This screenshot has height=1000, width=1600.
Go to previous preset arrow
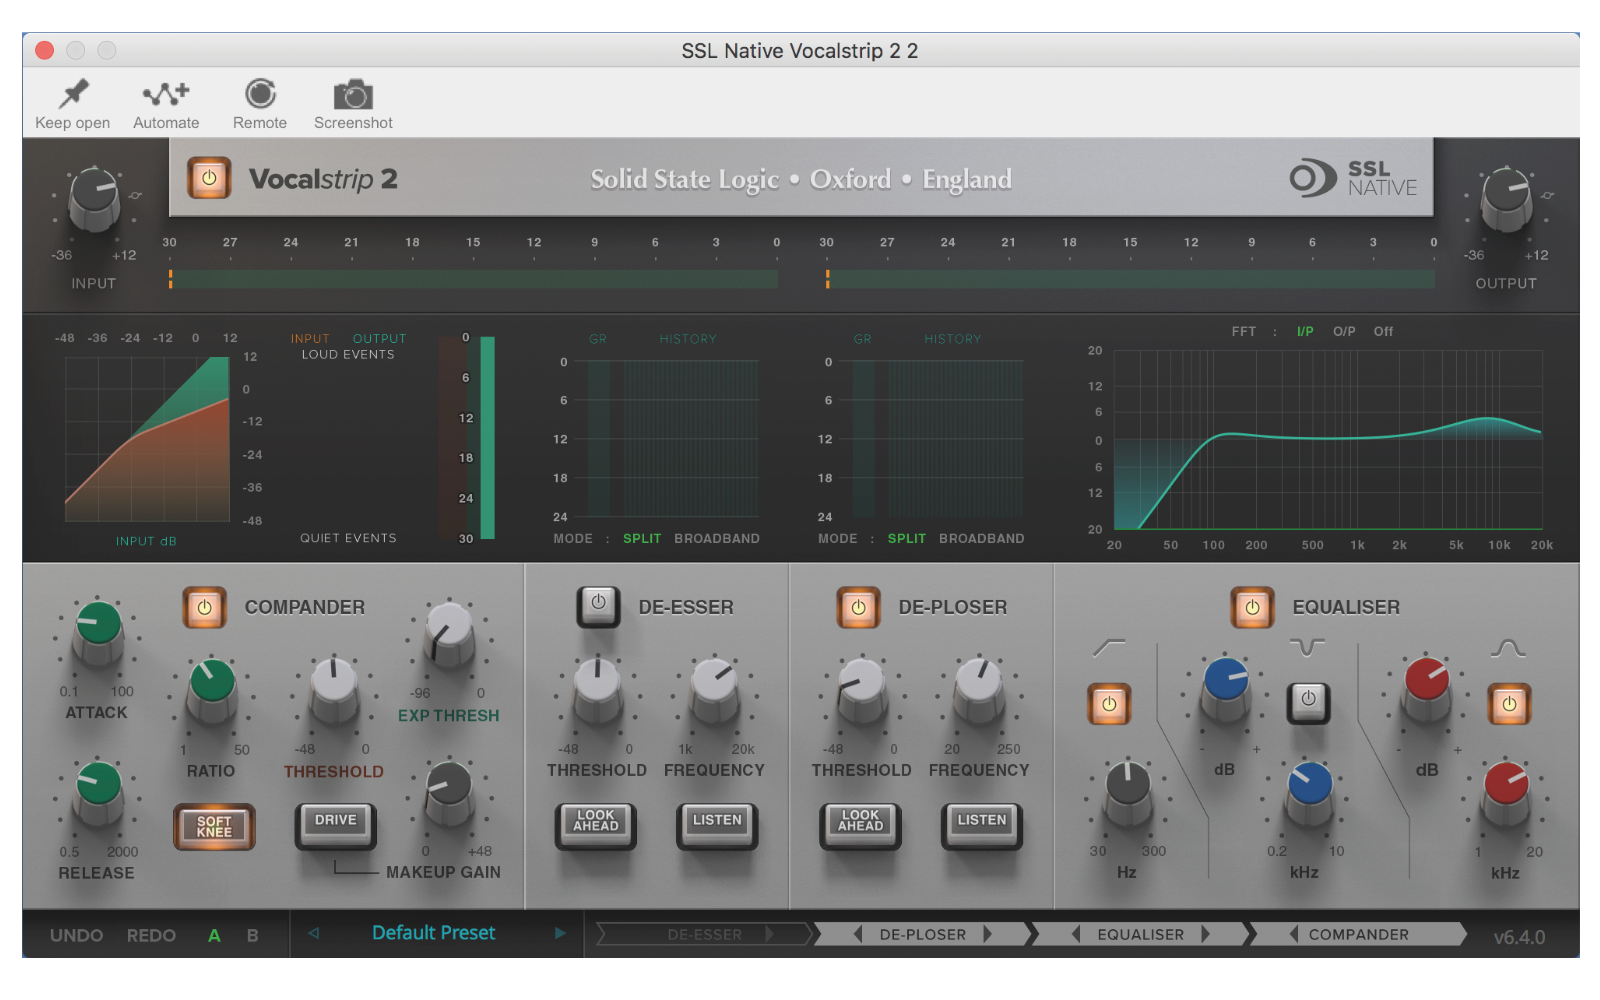coord(313,933)
